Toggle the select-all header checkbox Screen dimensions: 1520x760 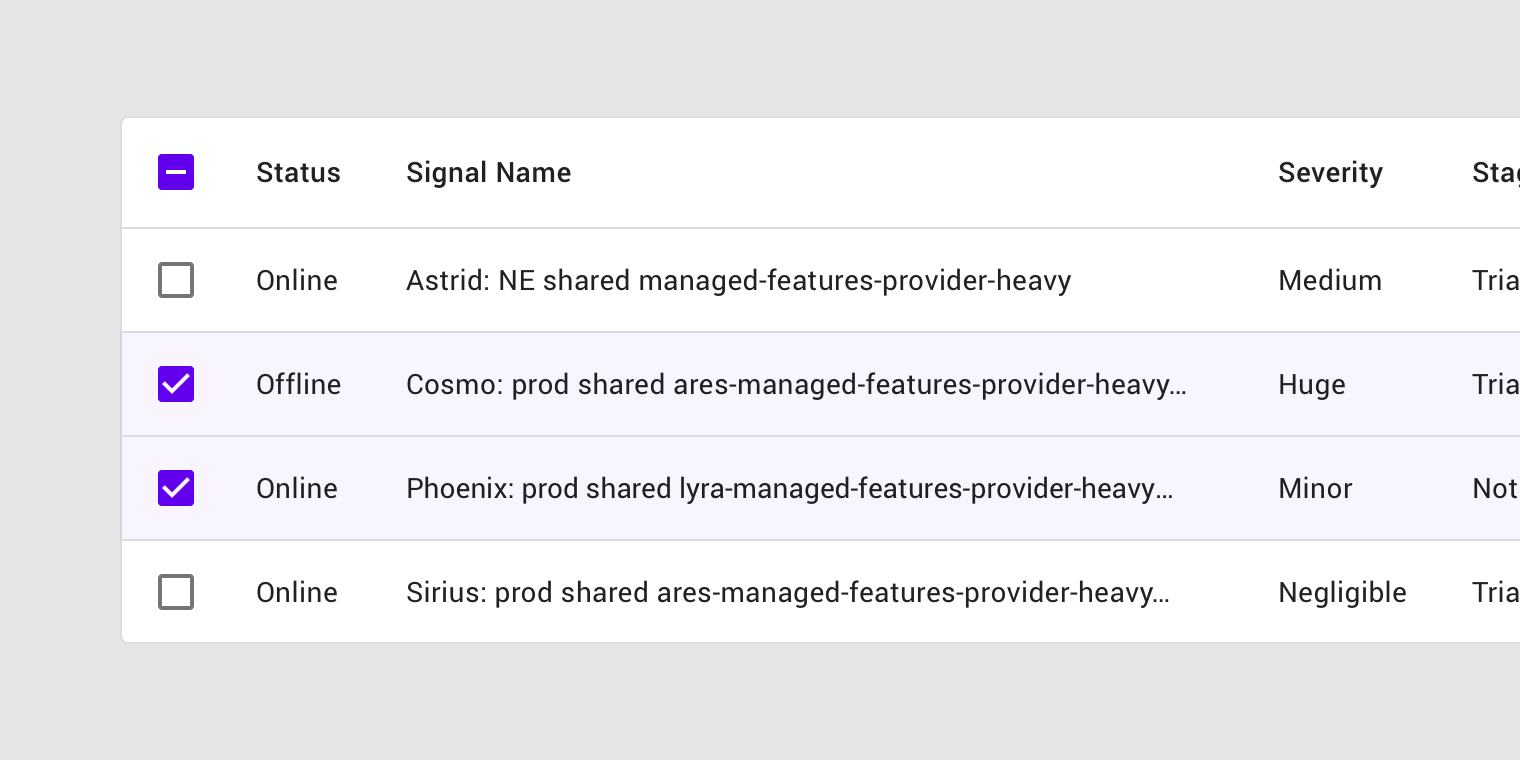pos(176,172)
